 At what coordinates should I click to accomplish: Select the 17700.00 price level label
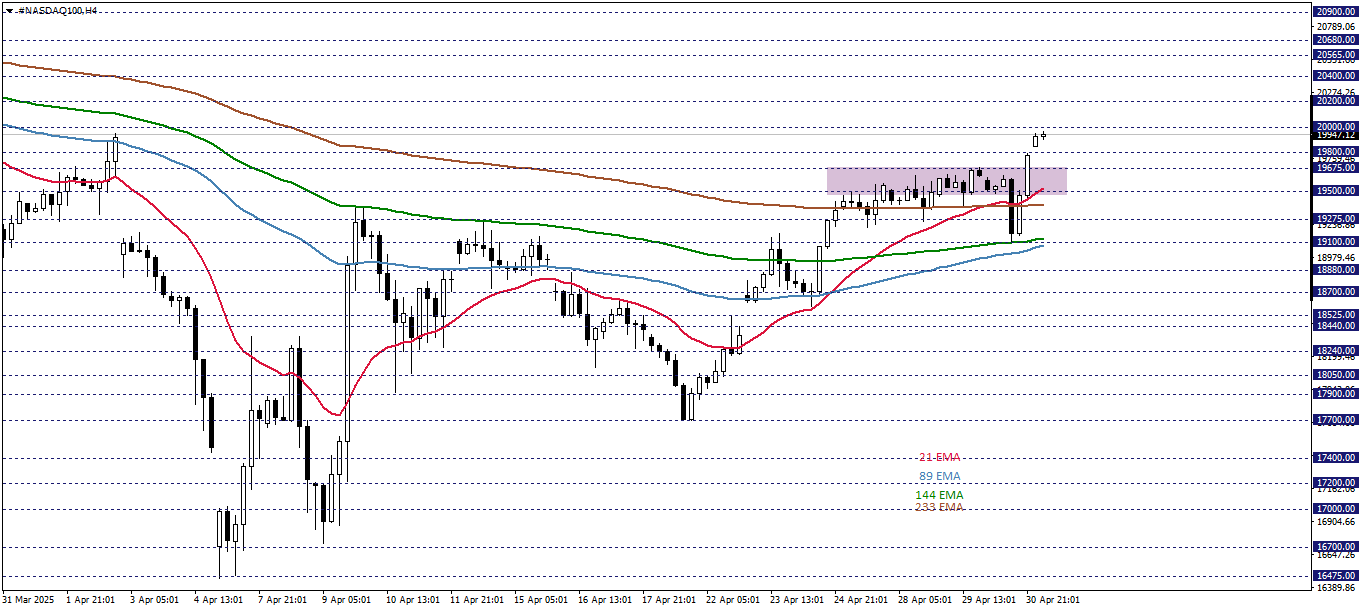pyautogui.click(x=1336, y=420)
